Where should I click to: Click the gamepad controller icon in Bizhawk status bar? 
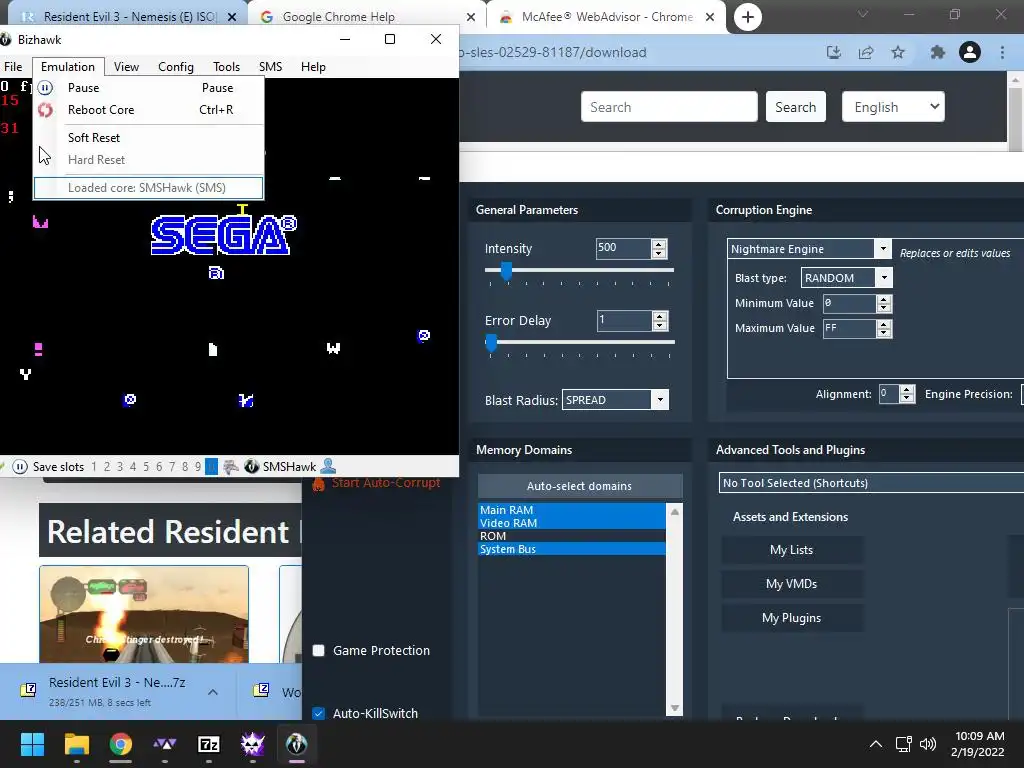[231, 466]
